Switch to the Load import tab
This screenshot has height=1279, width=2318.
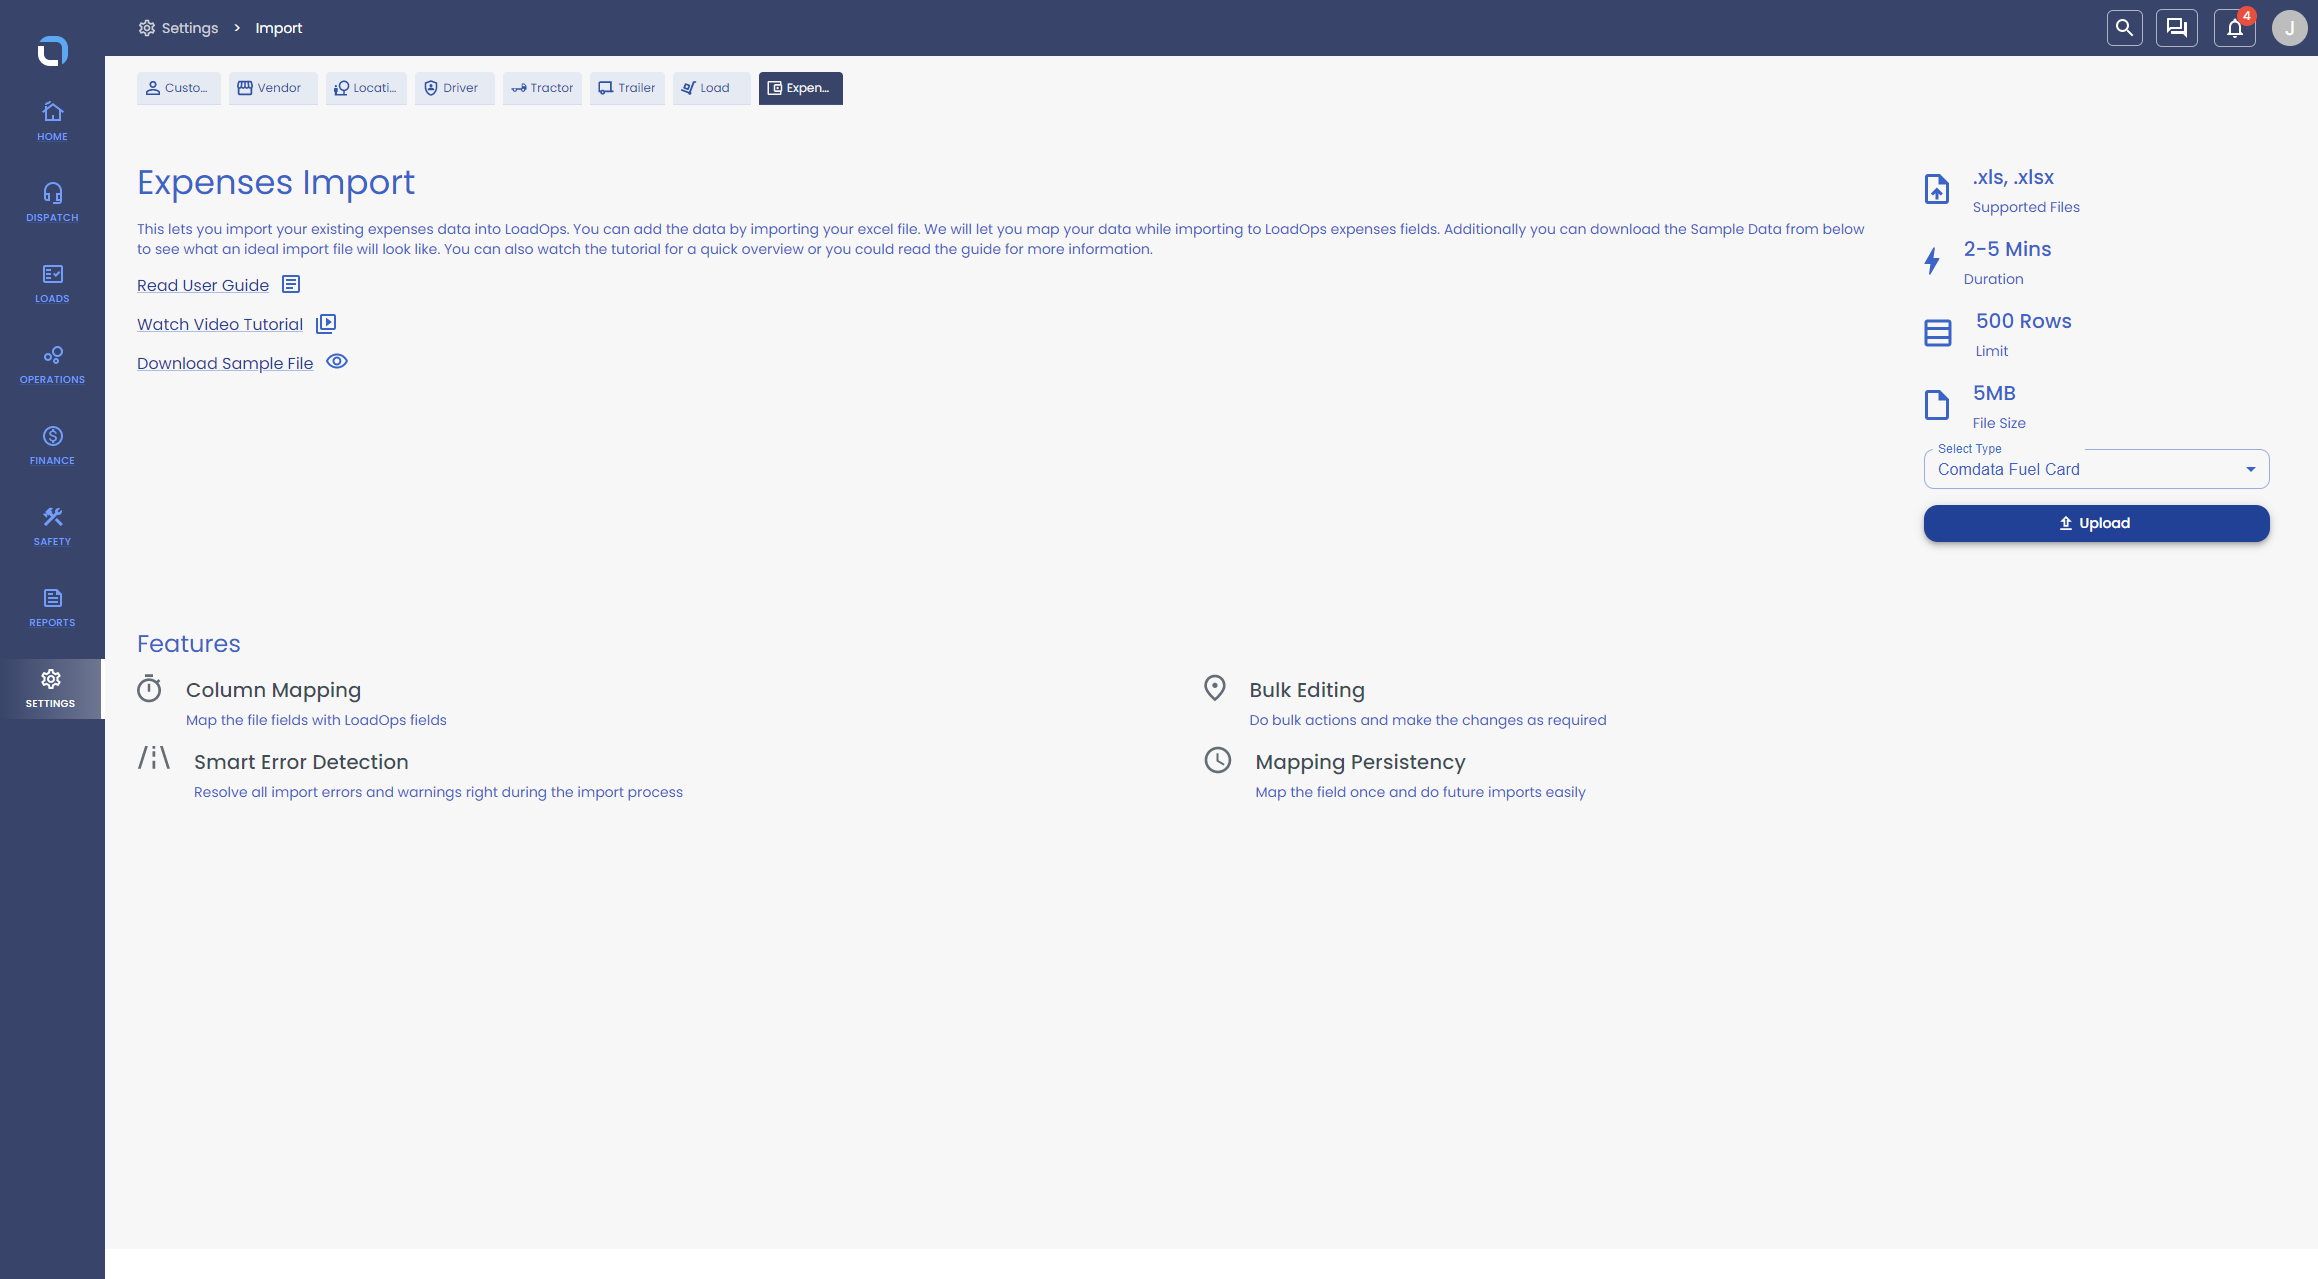(x=711, y=88)
